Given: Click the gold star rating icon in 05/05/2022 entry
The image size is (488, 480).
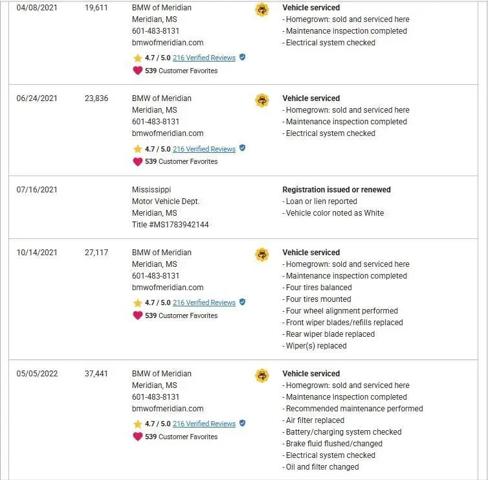Looking at the screenshot, I should (138, 424).
